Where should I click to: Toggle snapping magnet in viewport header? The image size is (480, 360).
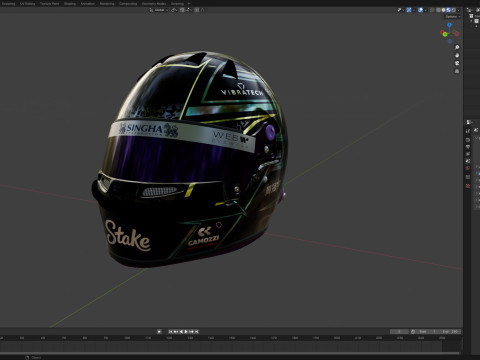pyautogui.click(x=182, y=10)
